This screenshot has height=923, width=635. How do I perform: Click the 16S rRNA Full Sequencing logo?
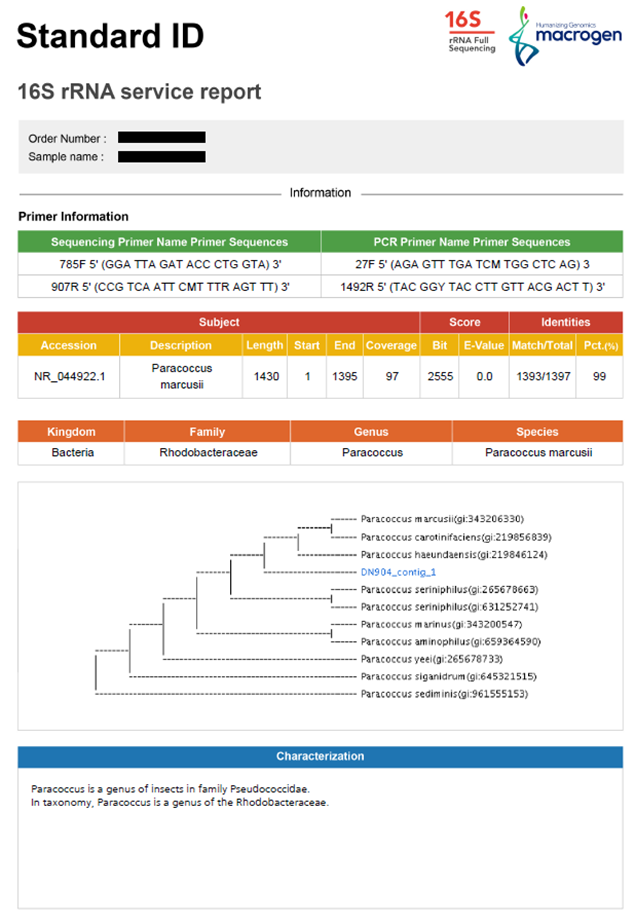point(470,32)
